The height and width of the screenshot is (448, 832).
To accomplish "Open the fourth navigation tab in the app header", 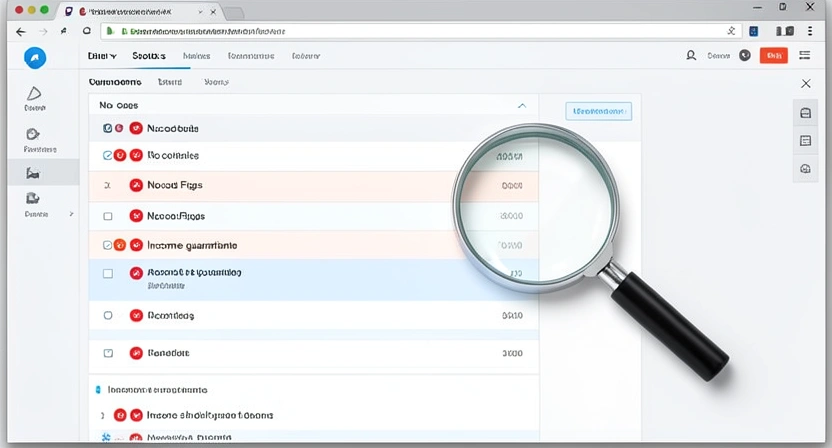I will pyautogui.click(x=251, y=56).
